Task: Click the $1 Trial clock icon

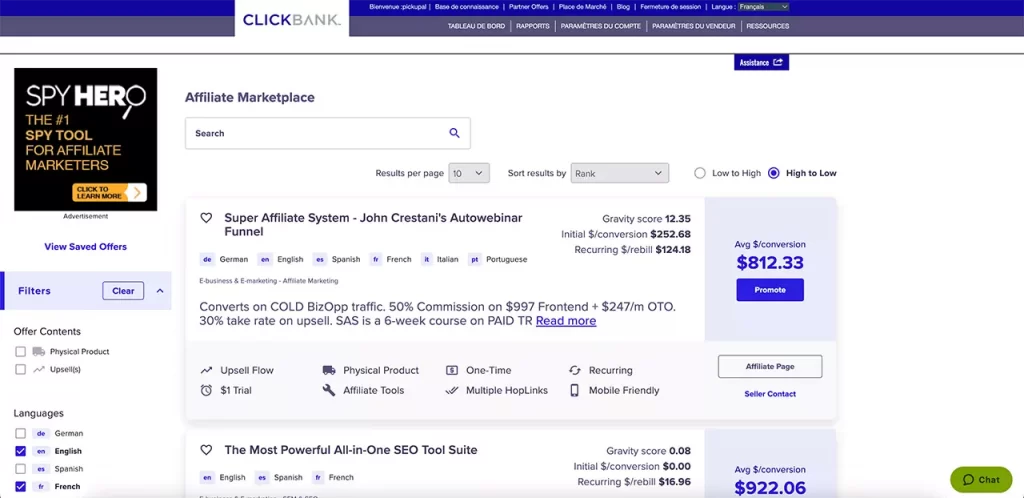Action: coord(206,390)
